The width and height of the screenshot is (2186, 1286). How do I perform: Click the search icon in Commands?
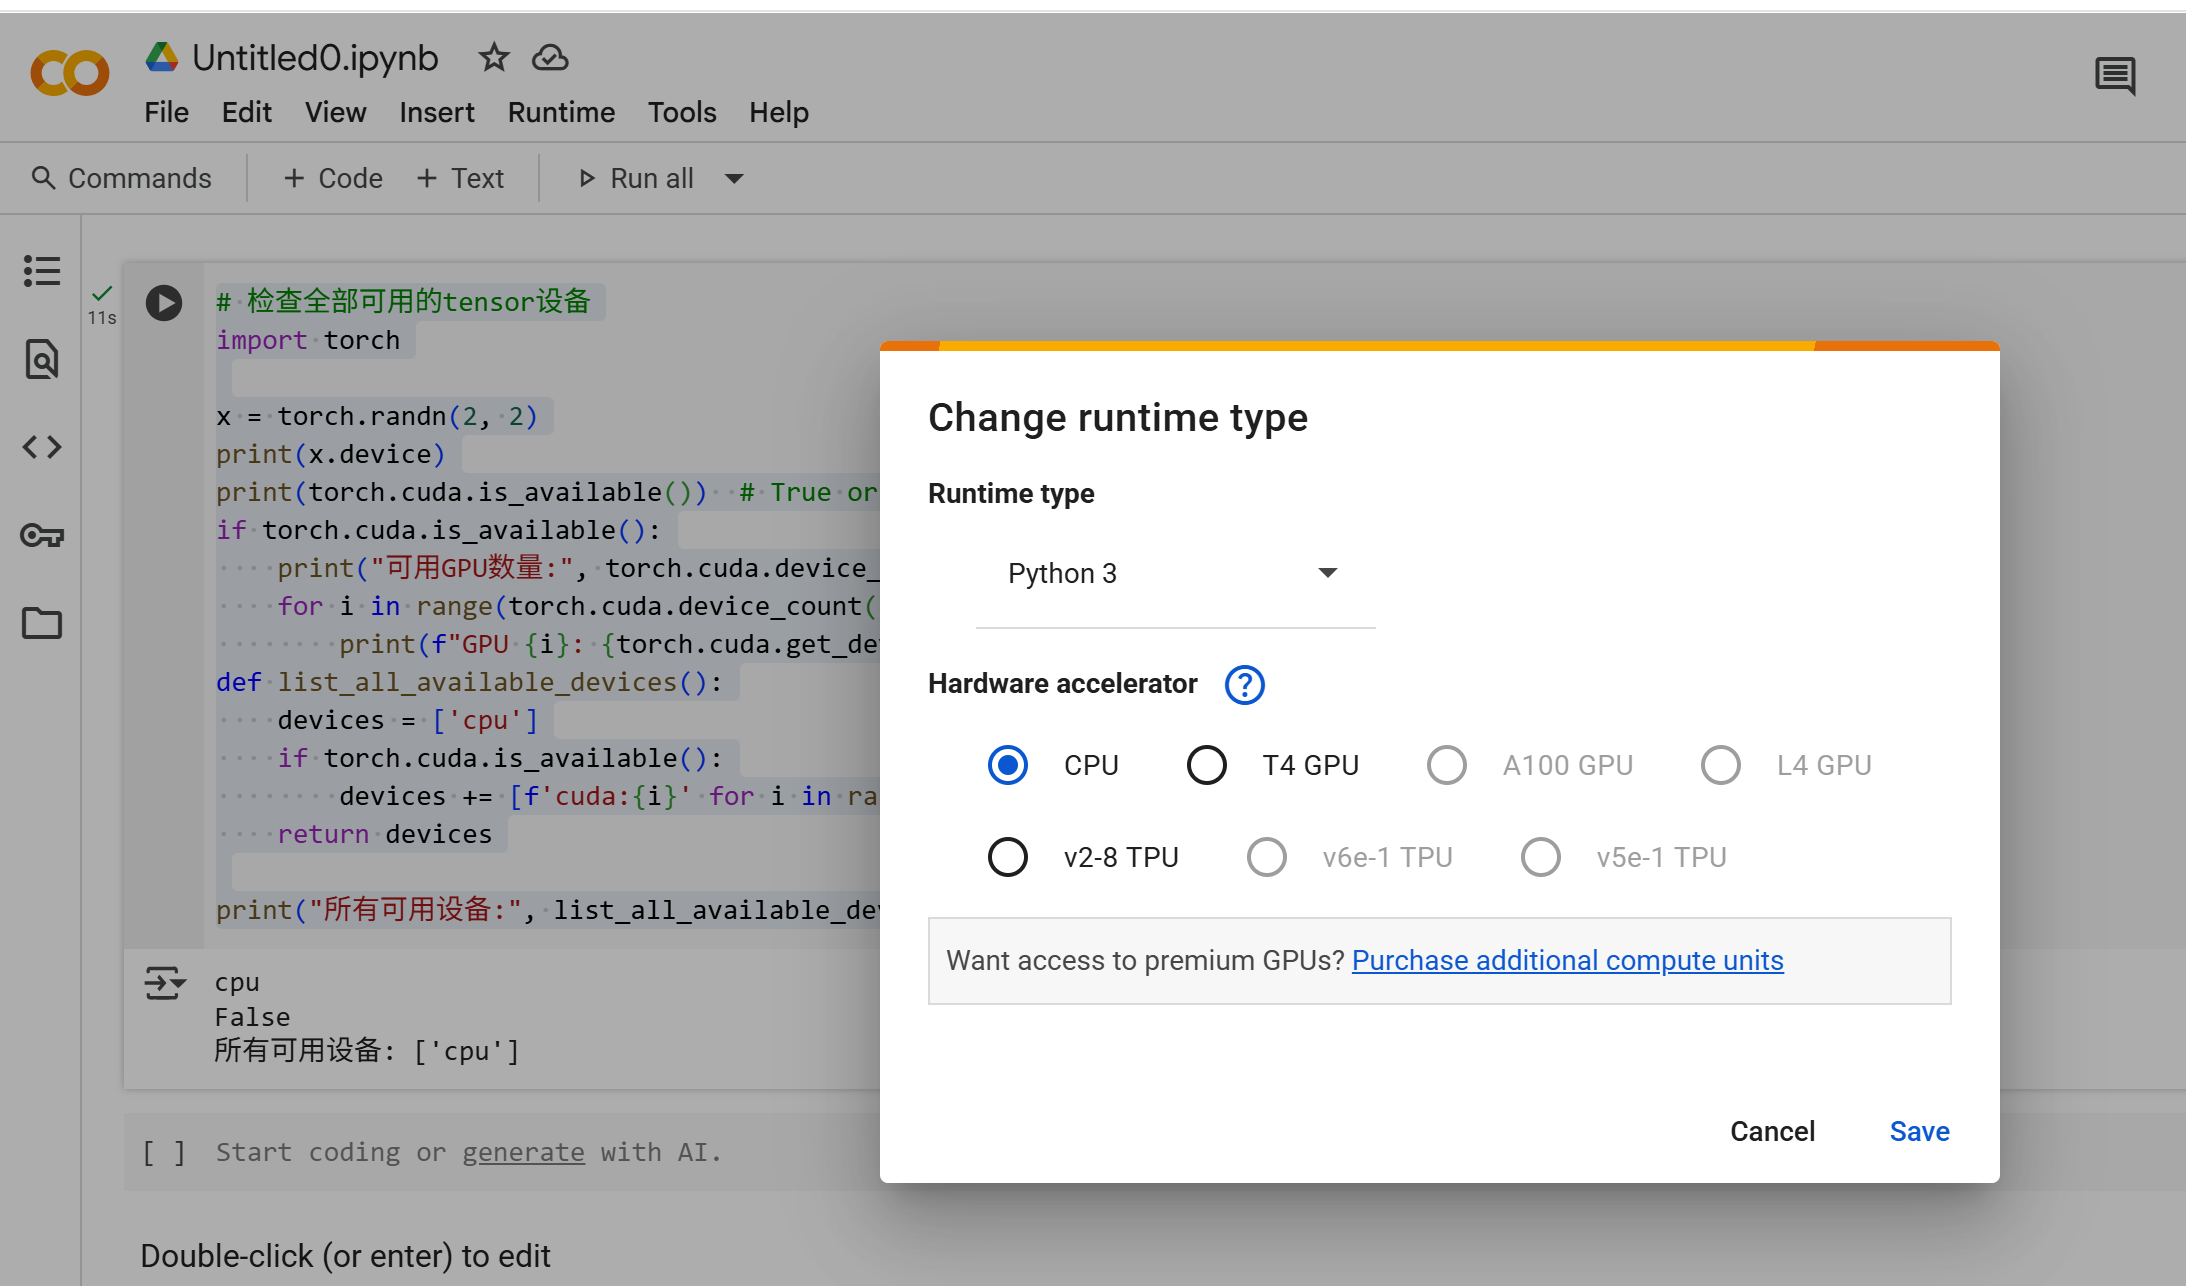[43, 178]
